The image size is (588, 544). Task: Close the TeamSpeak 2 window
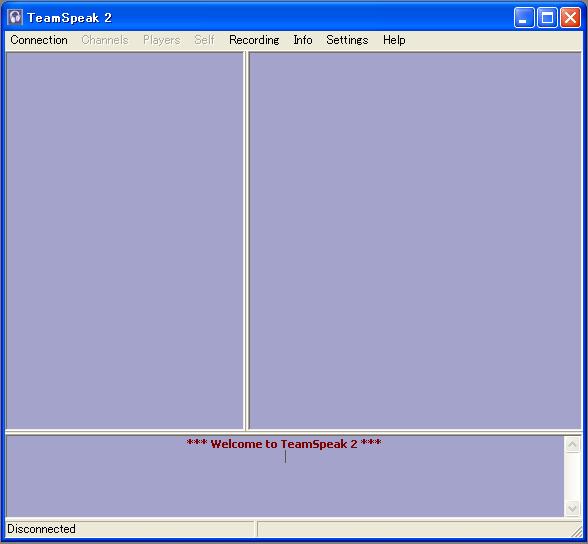pos(570,18)
